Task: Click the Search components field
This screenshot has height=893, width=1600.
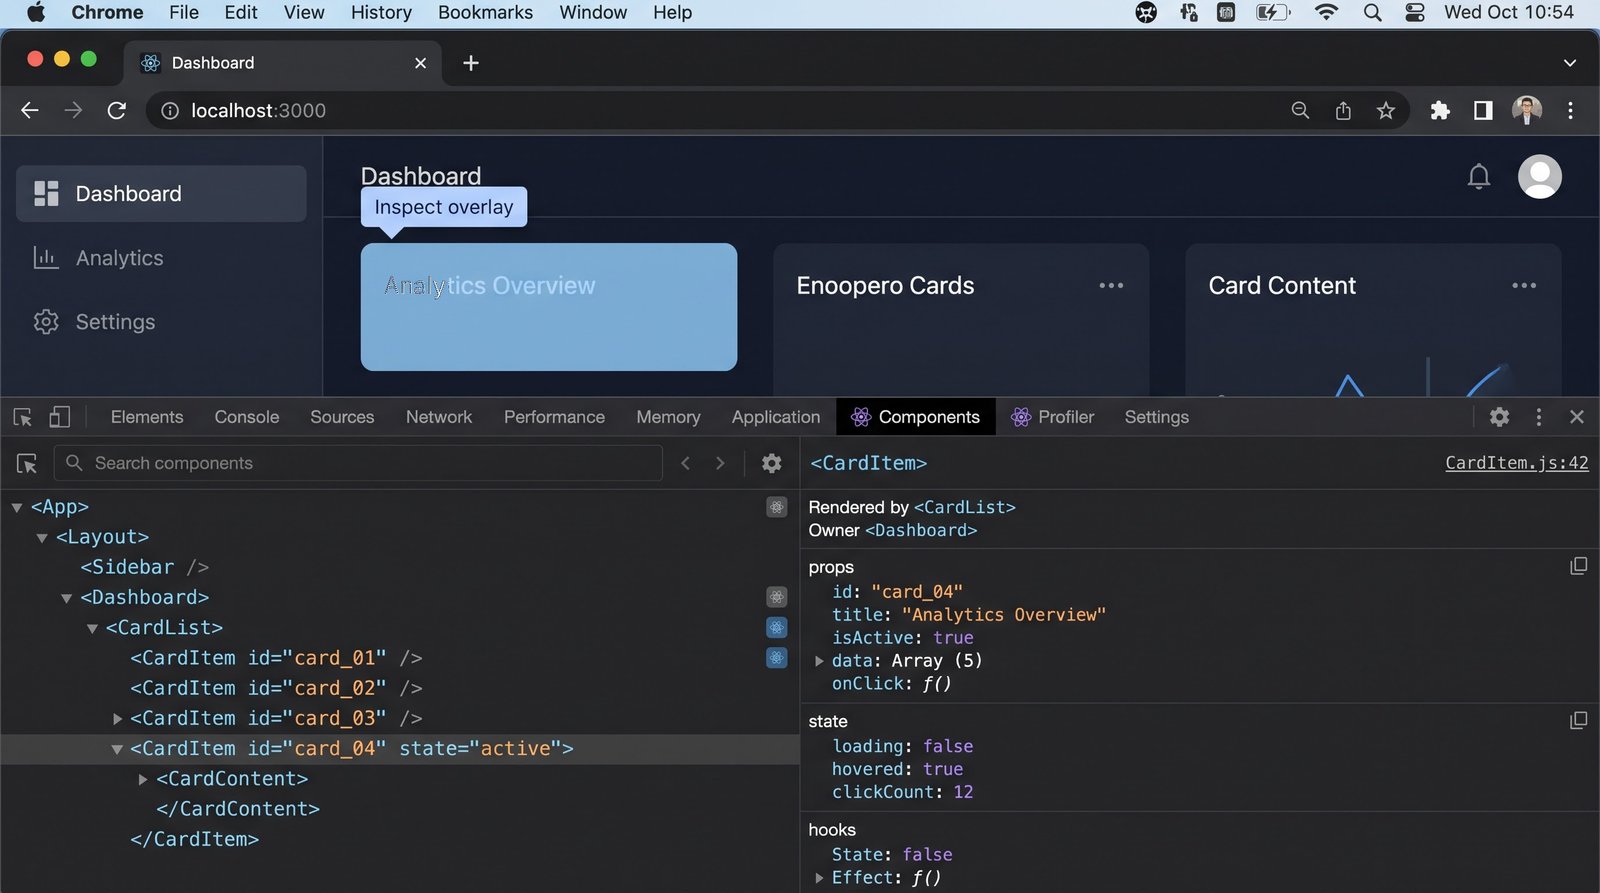Action: [358, 463]
